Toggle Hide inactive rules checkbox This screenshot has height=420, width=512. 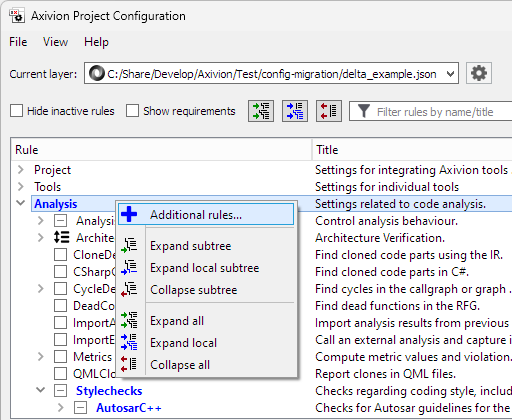click(x=16, y=111)
